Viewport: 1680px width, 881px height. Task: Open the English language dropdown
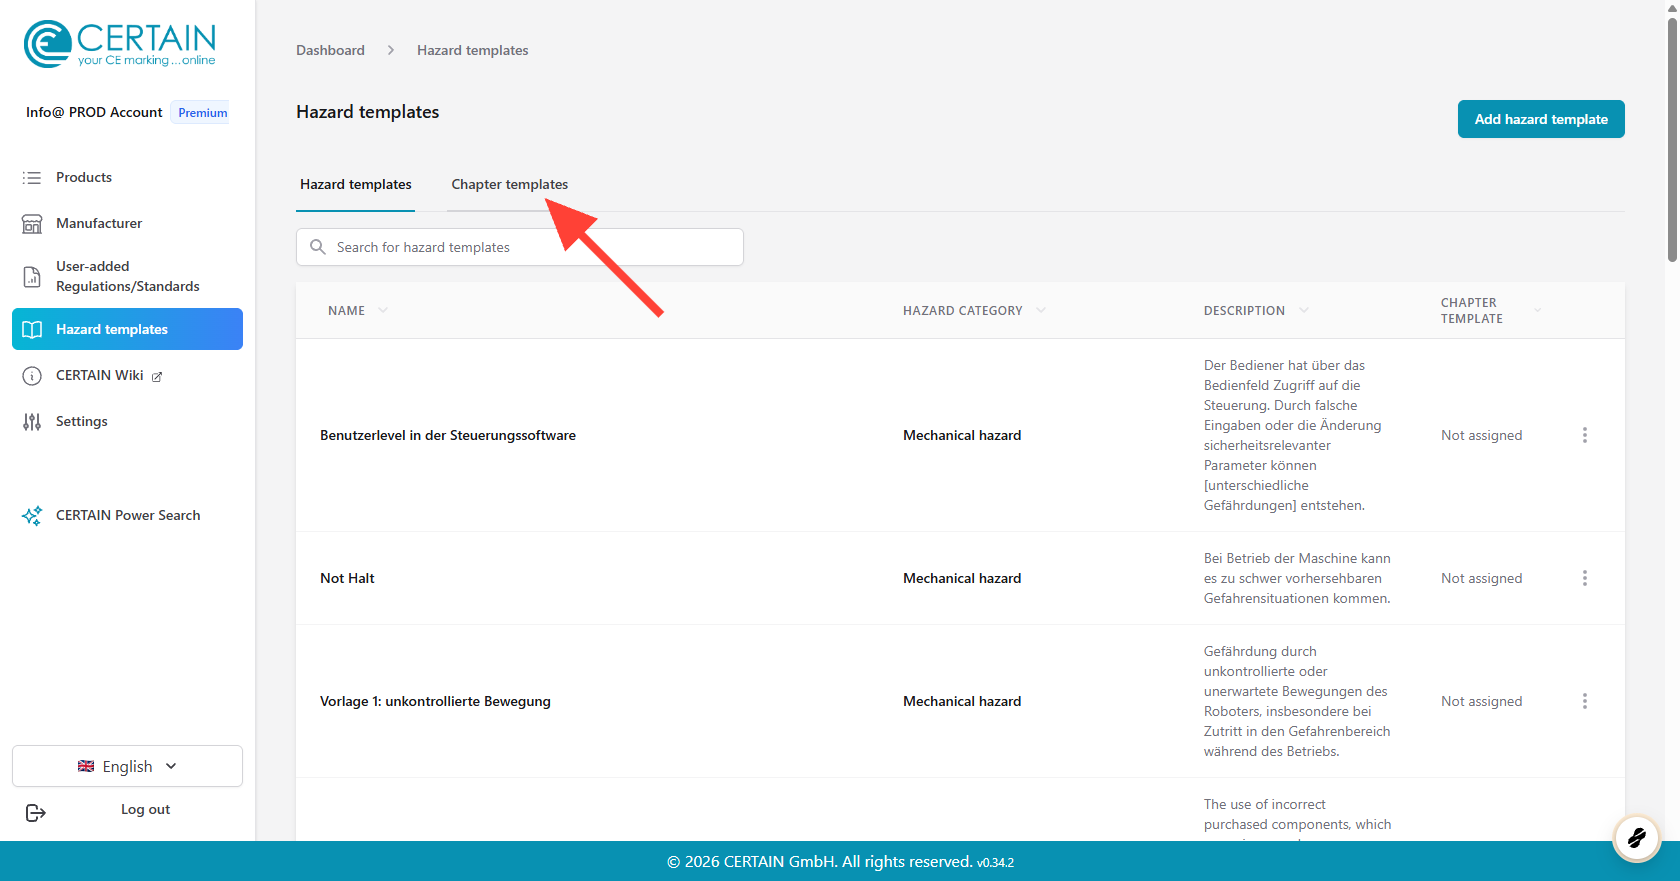[x=127, y=766]
